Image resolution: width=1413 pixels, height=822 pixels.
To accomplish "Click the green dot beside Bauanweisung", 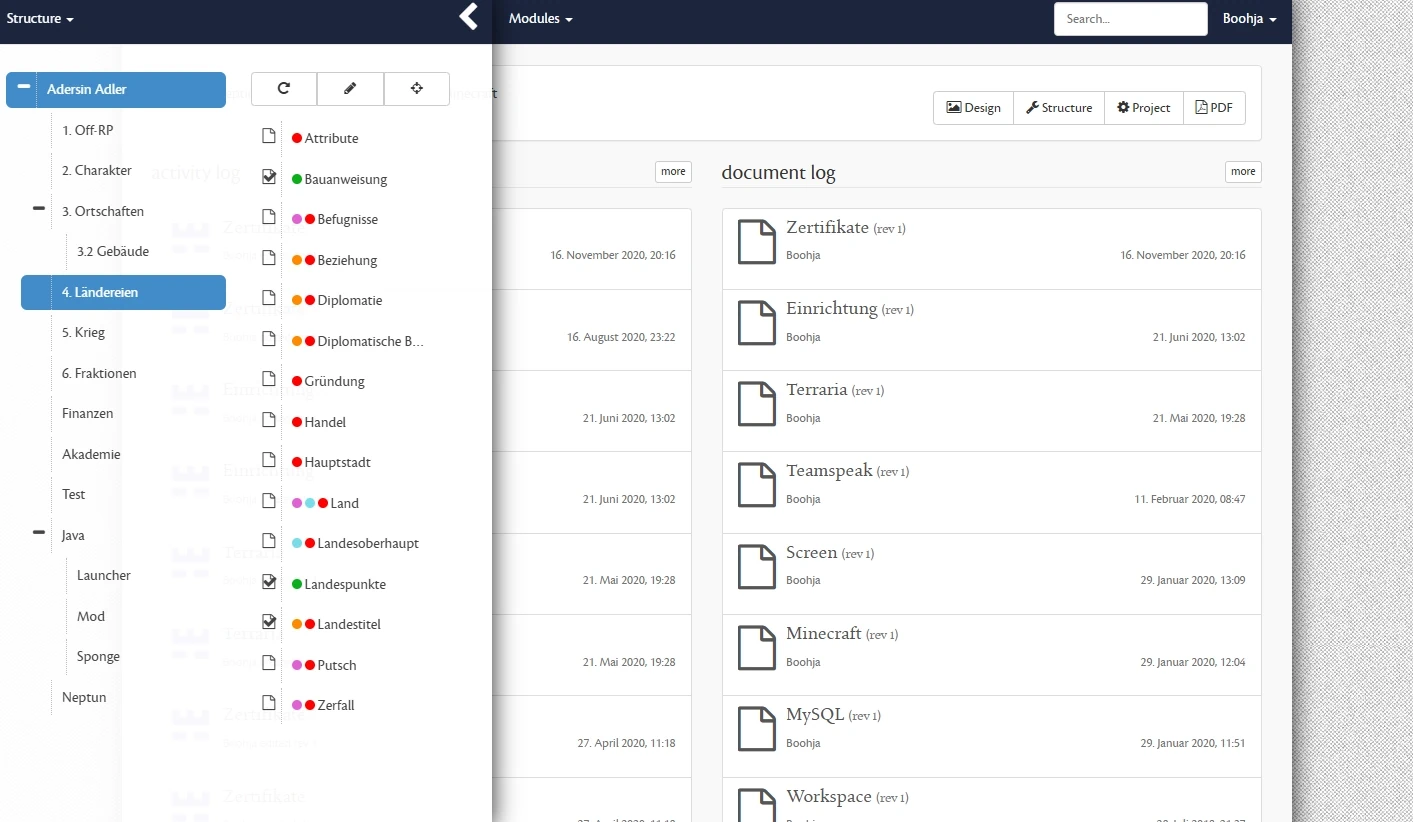I will 297,179.
